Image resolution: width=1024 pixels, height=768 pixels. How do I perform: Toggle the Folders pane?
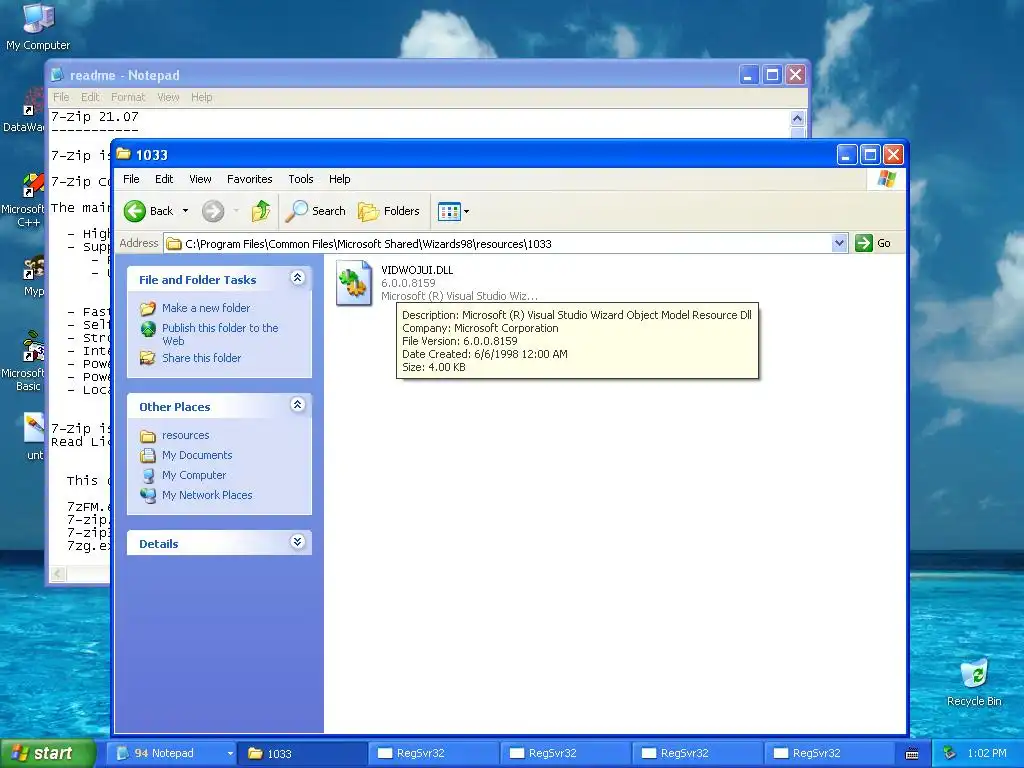pos(389,211)
